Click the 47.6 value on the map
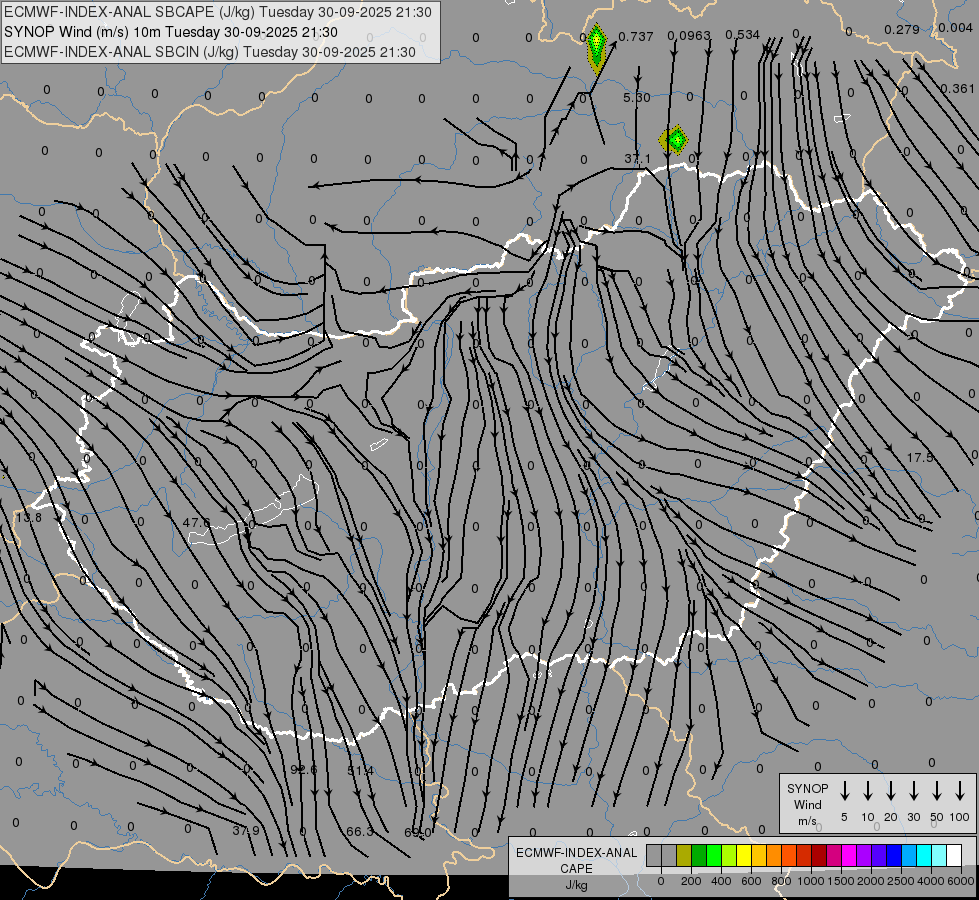This screenshot has width=979, height=900. tap(196, 522)
